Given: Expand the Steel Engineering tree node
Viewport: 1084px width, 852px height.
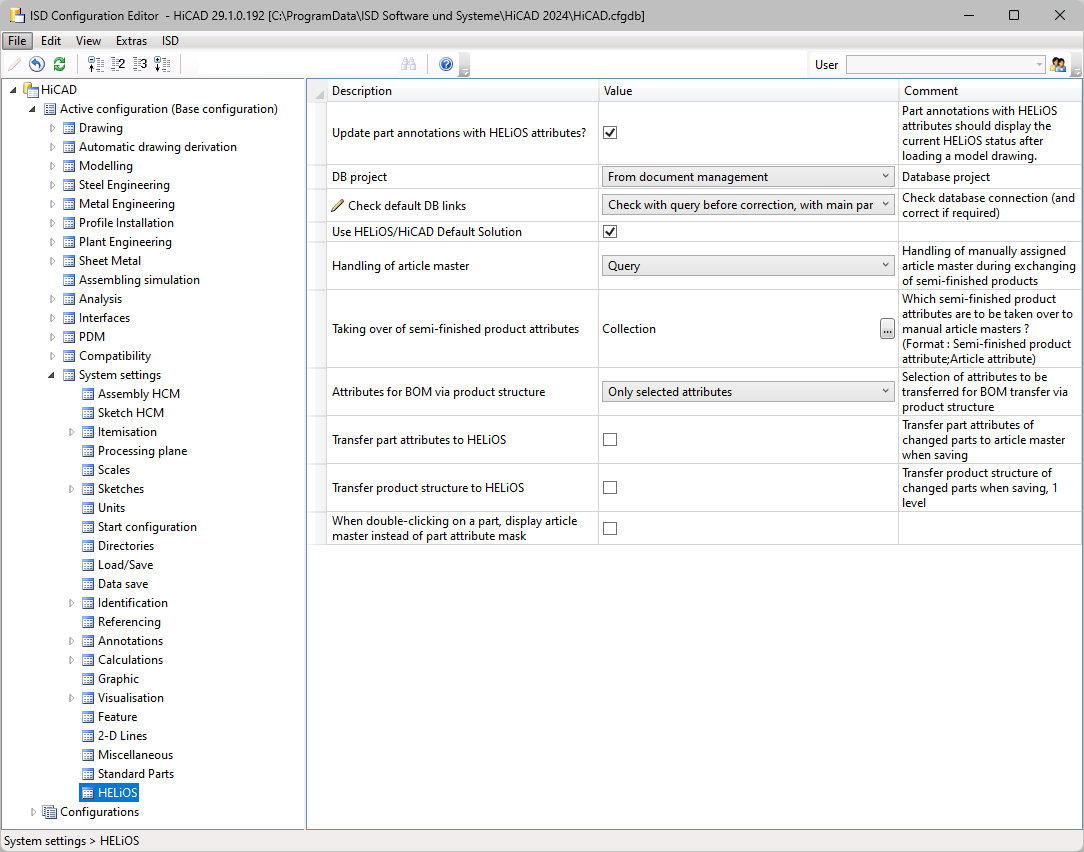Looking at the screenshot, I should click(x=54, y=185).
